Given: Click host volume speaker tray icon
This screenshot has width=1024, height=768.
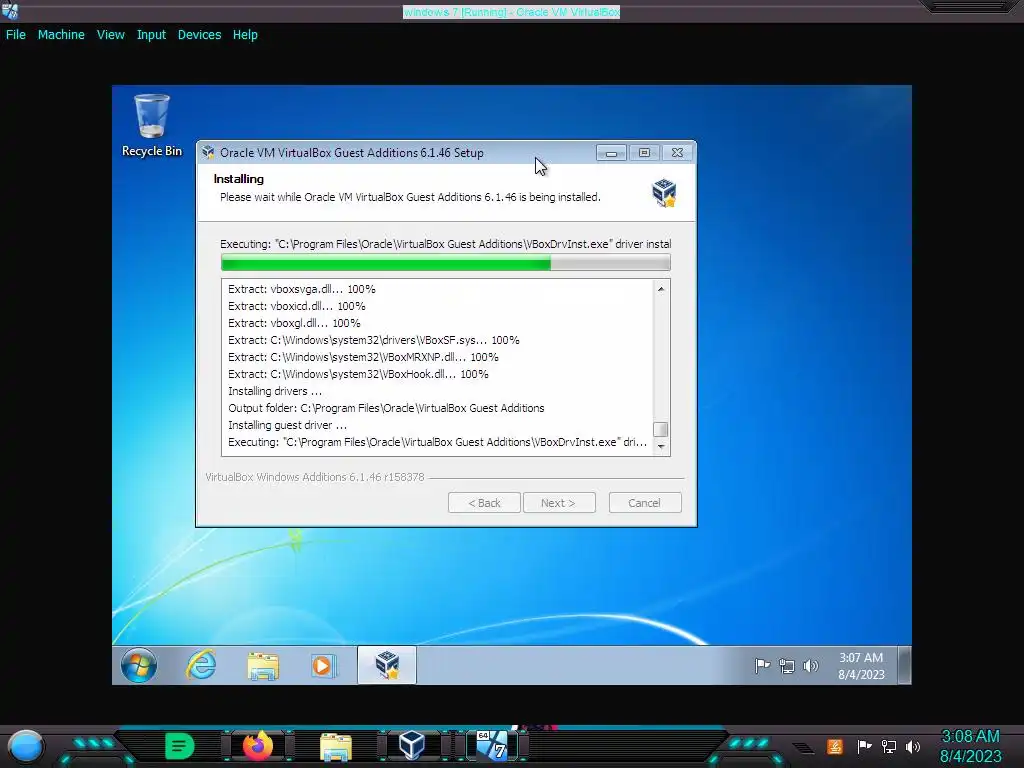Looking at the screenshot, I should coord(913,746).
